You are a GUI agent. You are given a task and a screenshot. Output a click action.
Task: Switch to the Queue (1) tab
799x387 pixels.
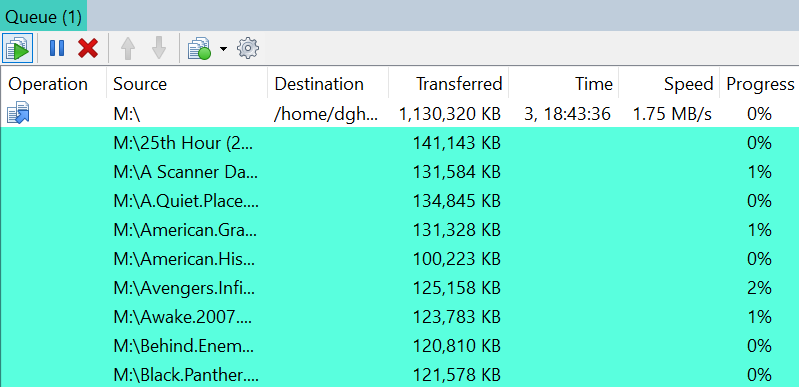(x=43, y=17)
